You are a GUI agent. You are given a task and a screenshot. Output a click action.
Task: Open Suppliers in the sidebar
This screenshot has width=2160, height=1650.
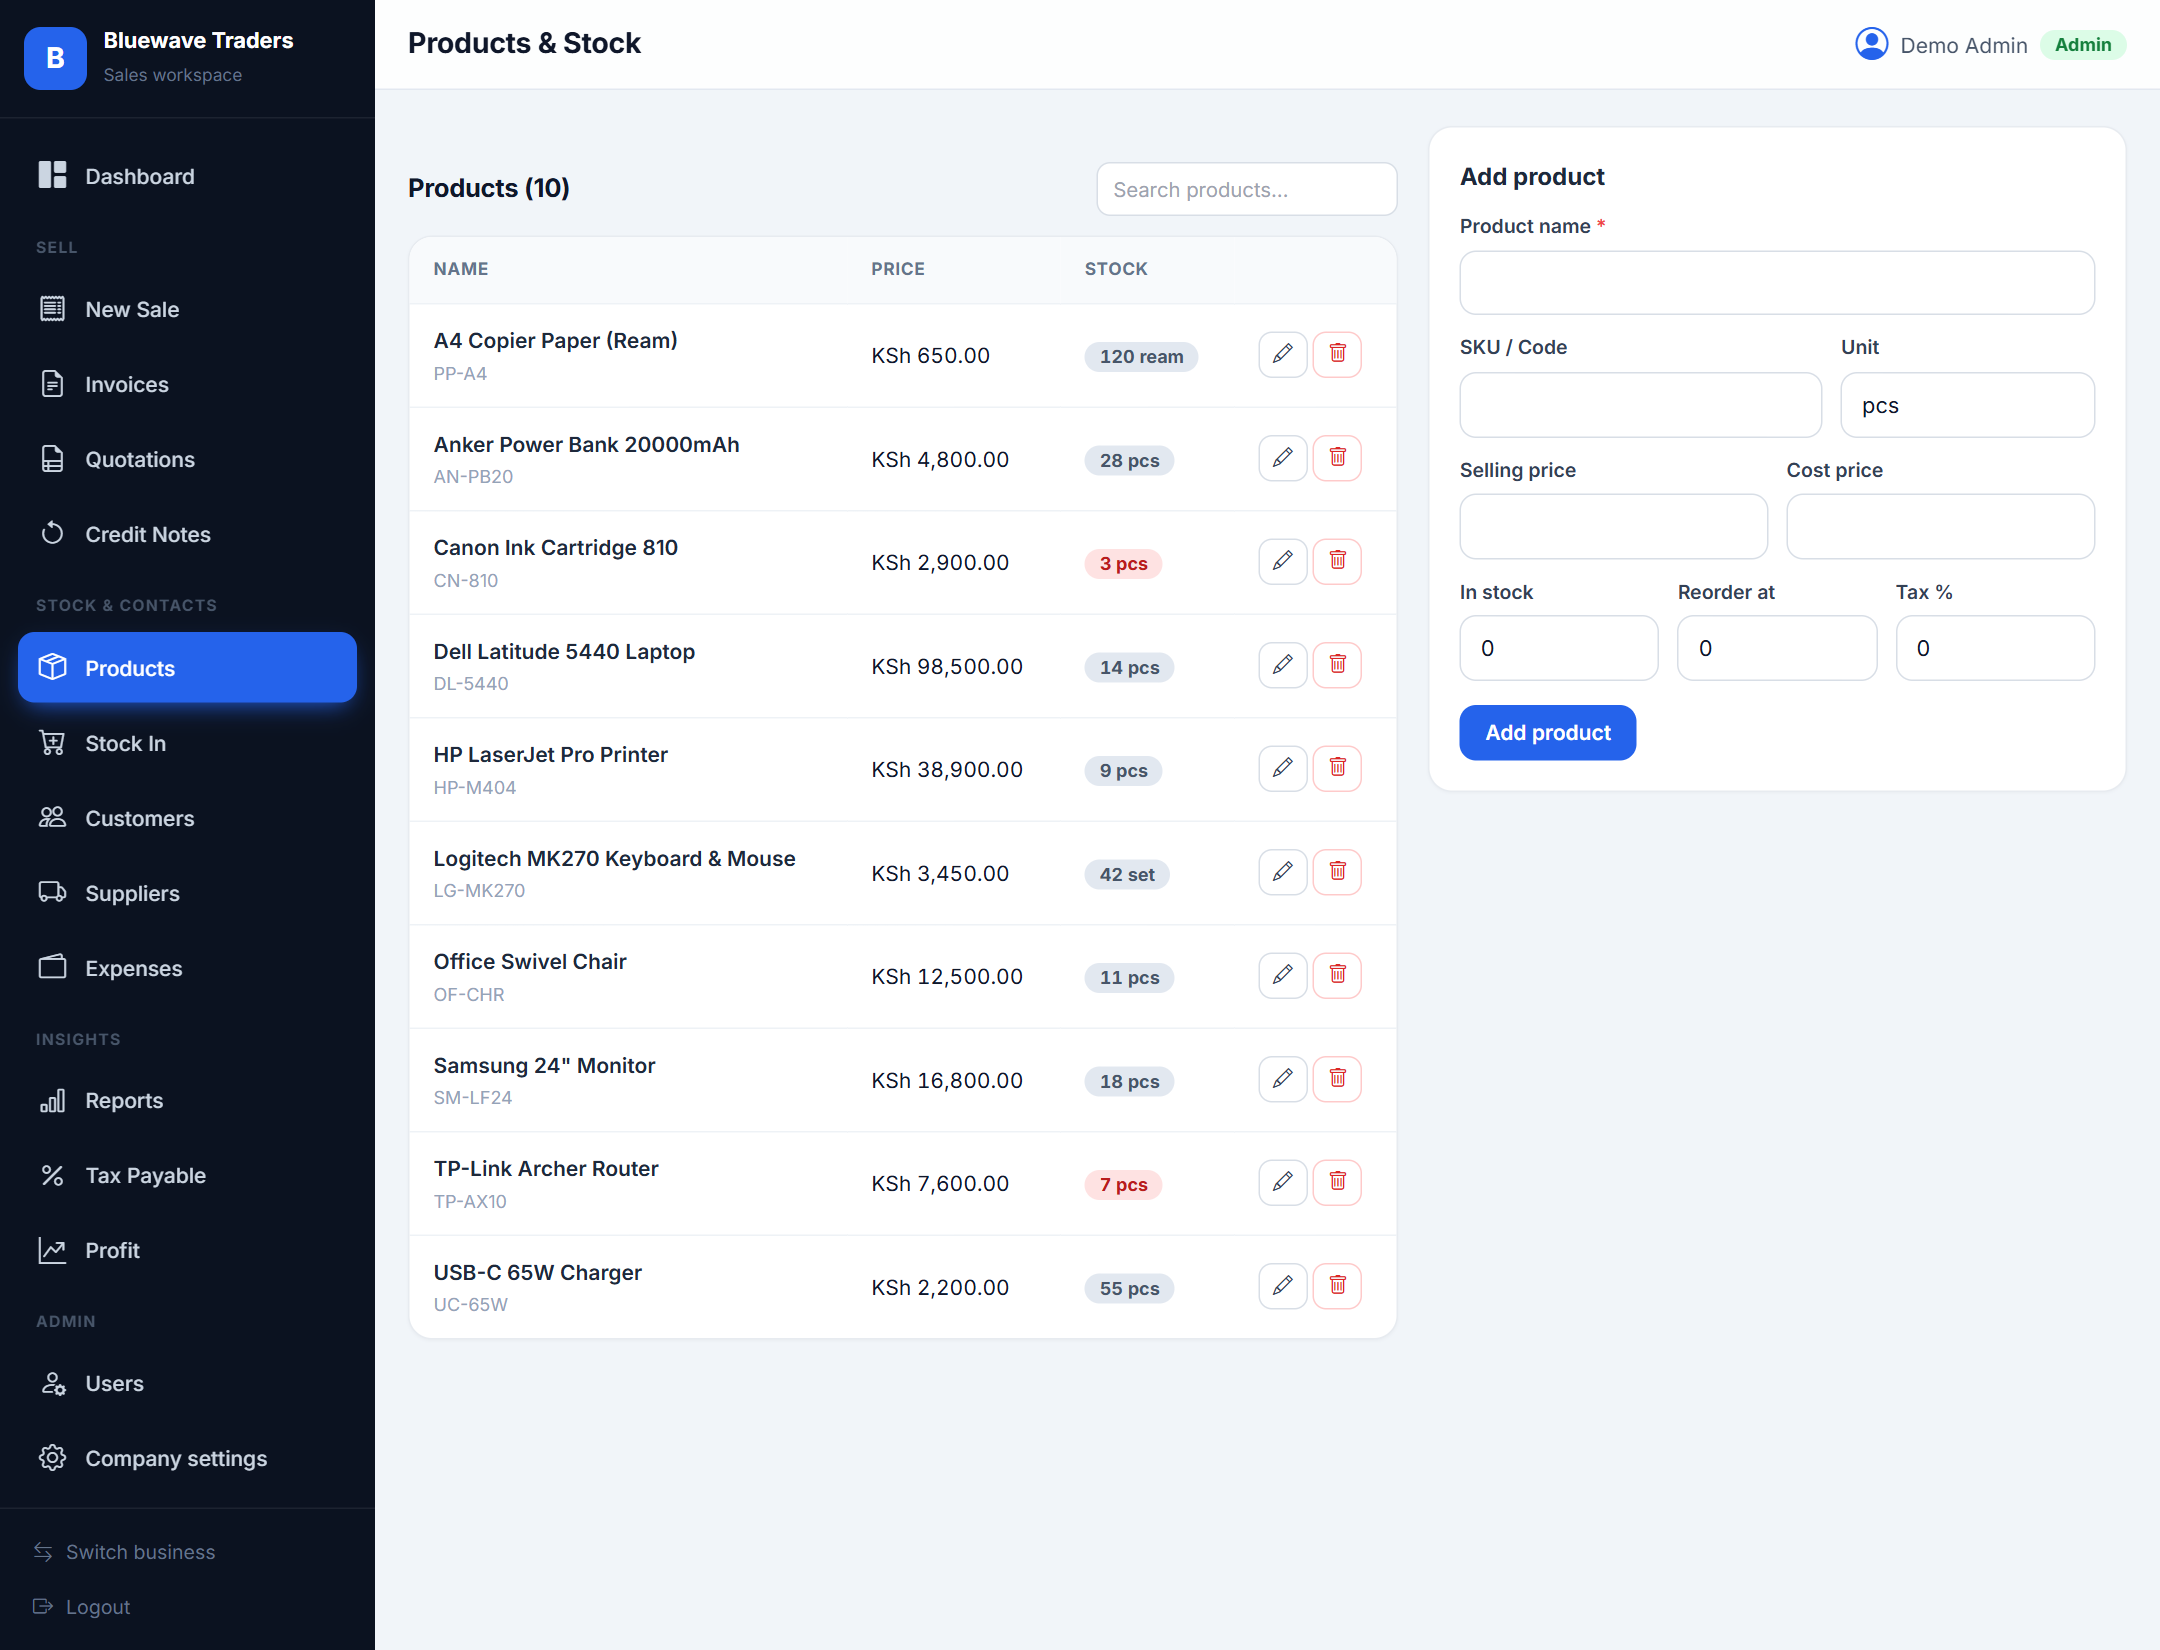pos(187,893)
